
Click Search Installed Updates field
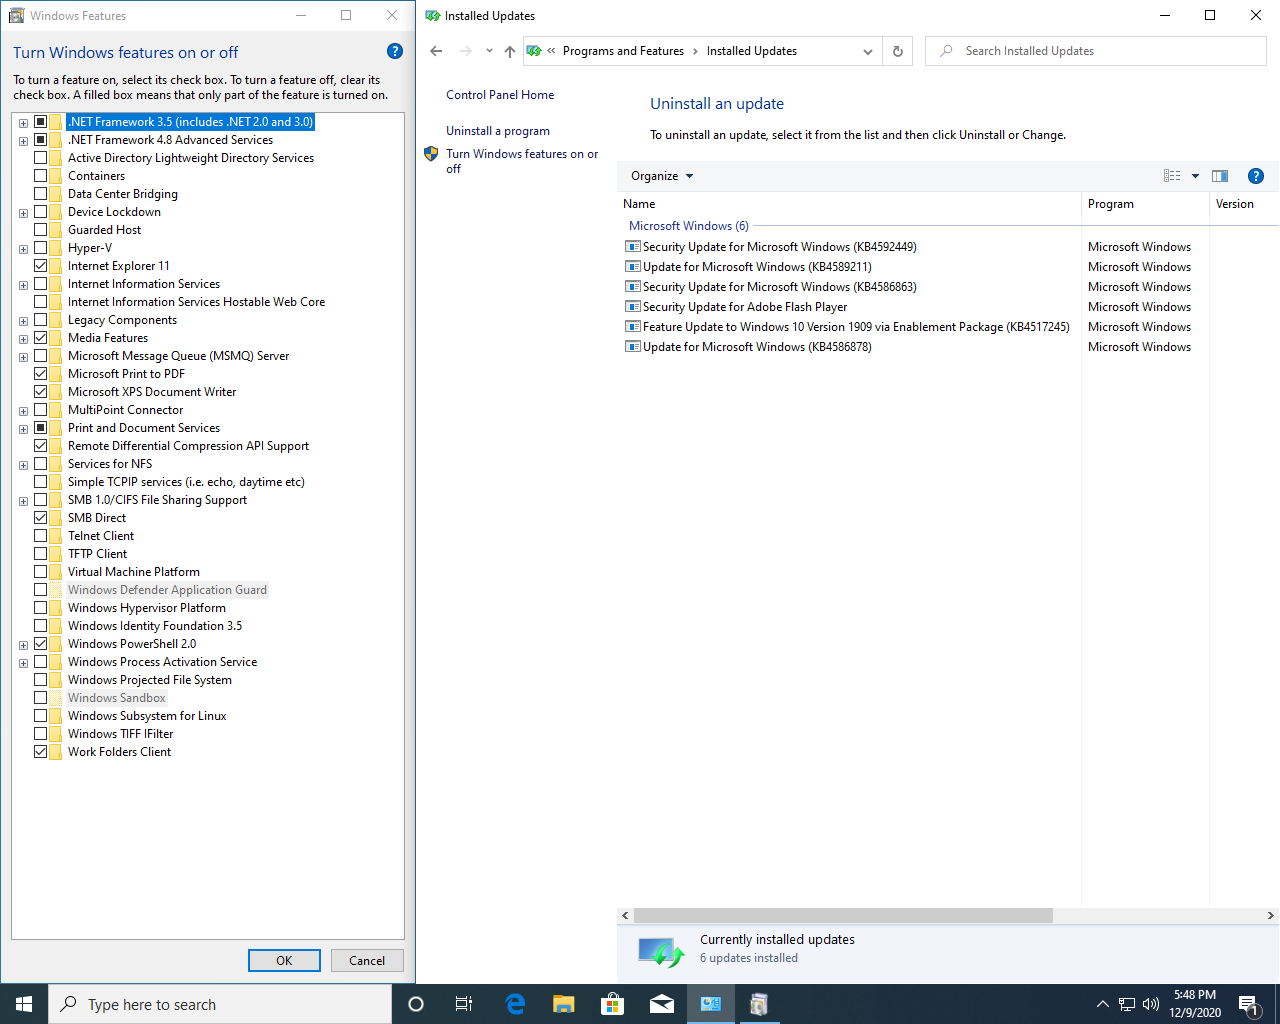[1096, 51]
